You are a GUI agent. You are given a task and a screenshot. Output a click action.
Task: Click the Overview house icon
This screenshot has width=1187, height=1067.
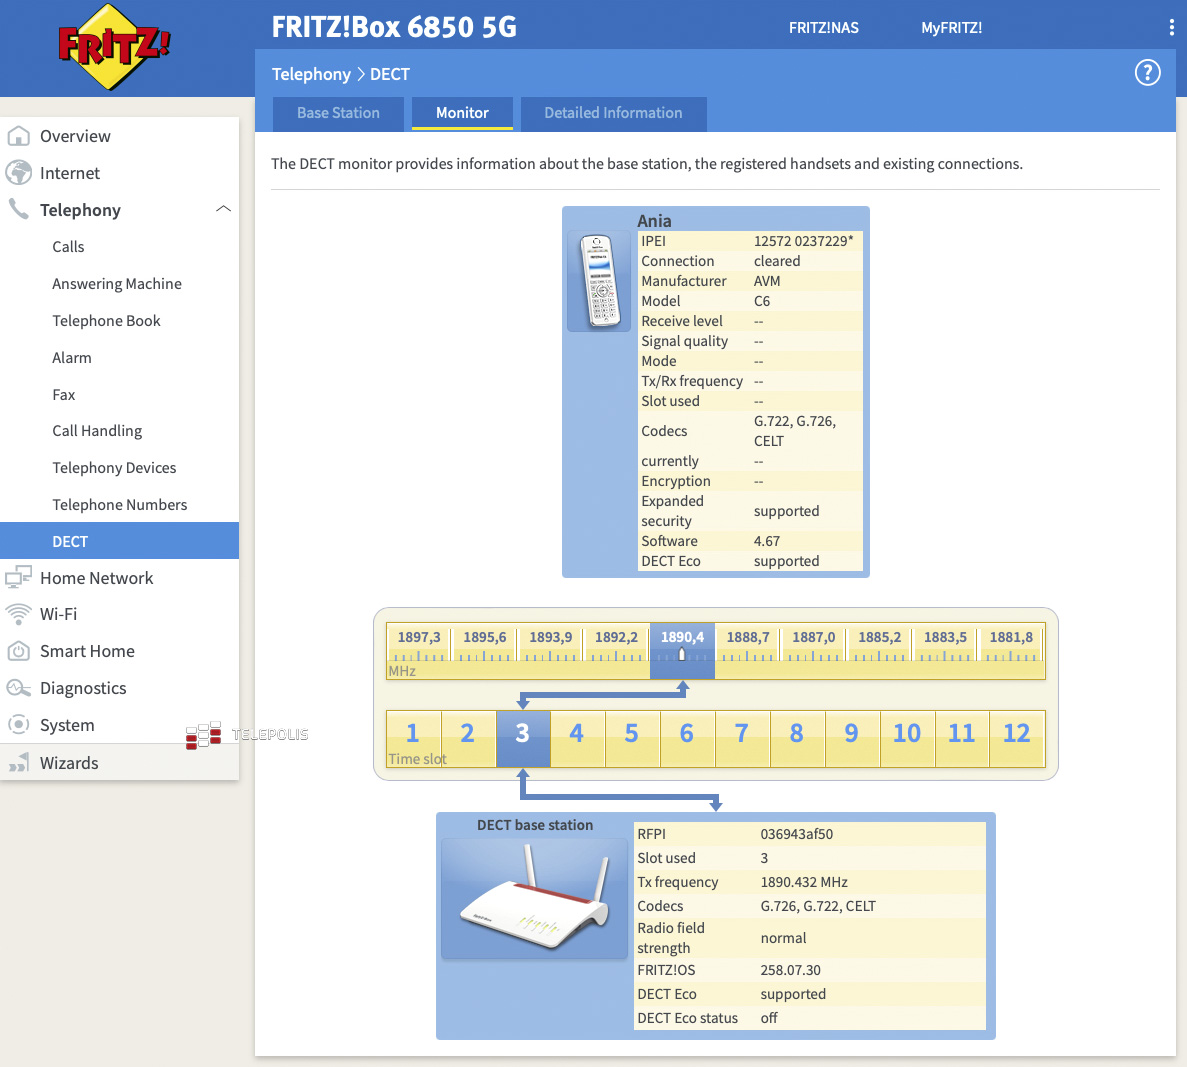[x=18, y=136]
